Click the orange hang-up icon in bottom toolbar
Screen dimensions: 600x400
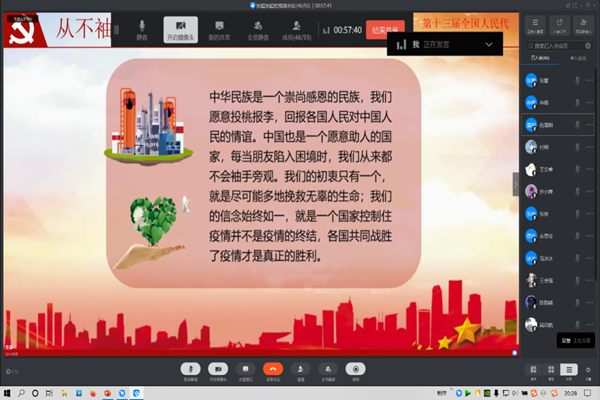coord(273,369)
